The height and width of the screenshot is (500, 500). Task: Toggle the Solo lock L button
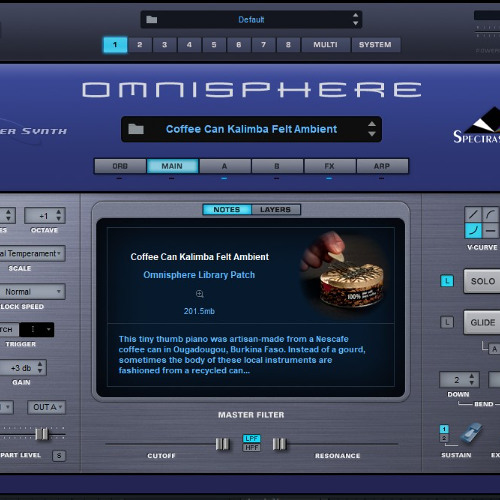coord(447,281)
